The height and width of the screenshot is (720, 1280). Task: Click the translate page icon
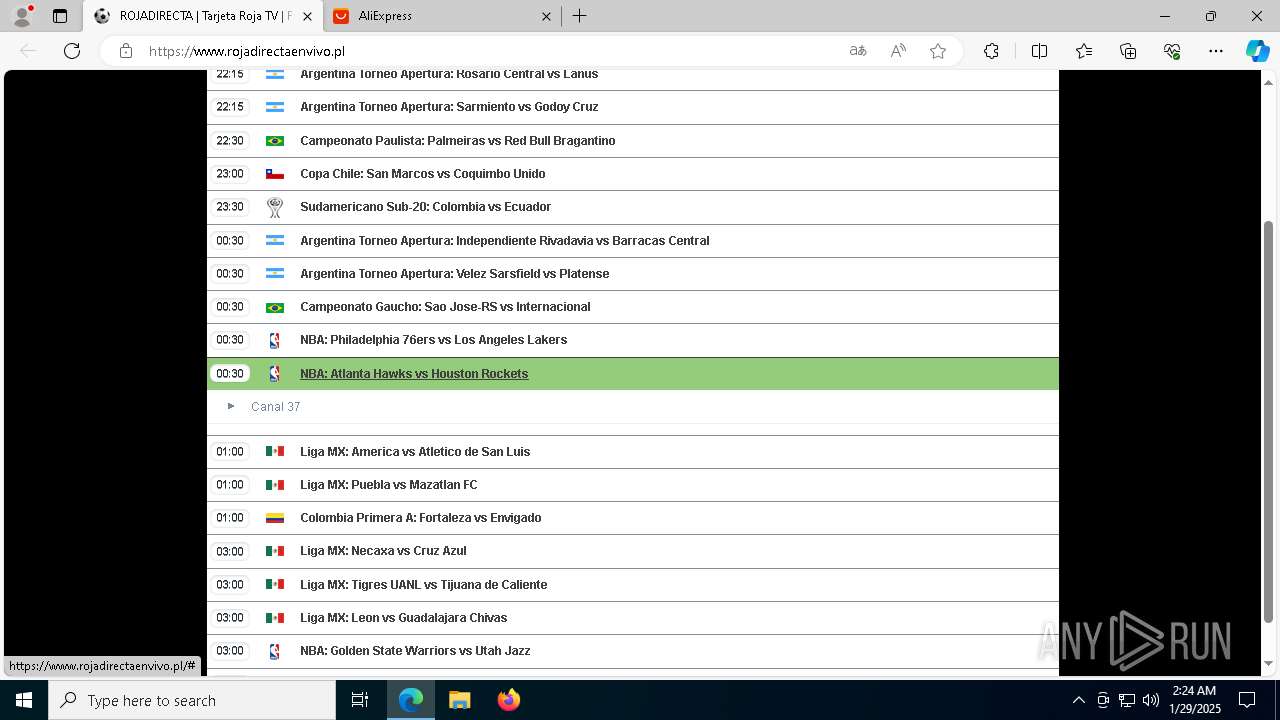coord(858,51)
